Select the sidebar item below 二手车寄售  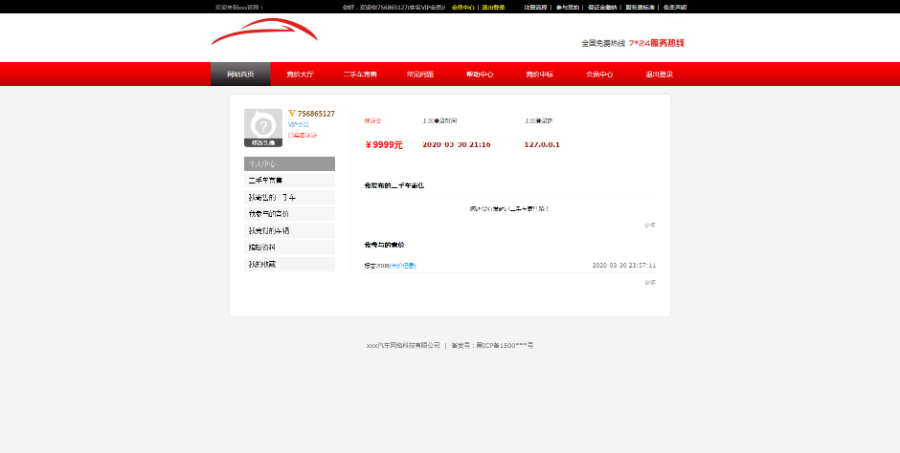pos(289,197)
